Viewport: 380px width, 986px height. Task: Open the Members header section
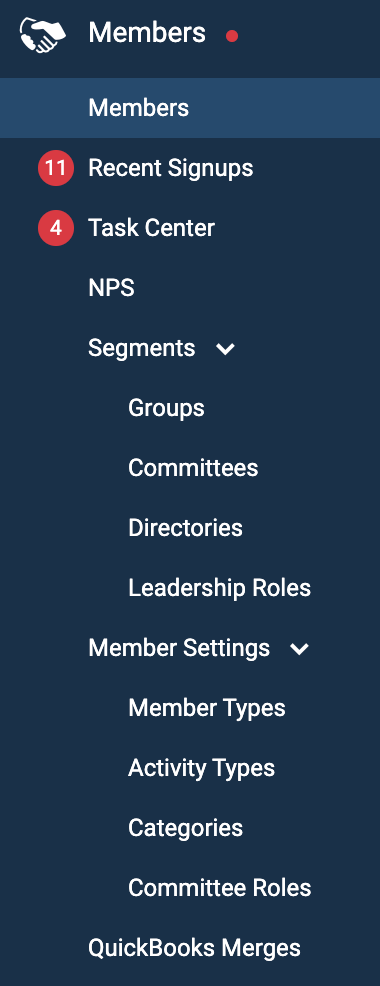(147, 33)
